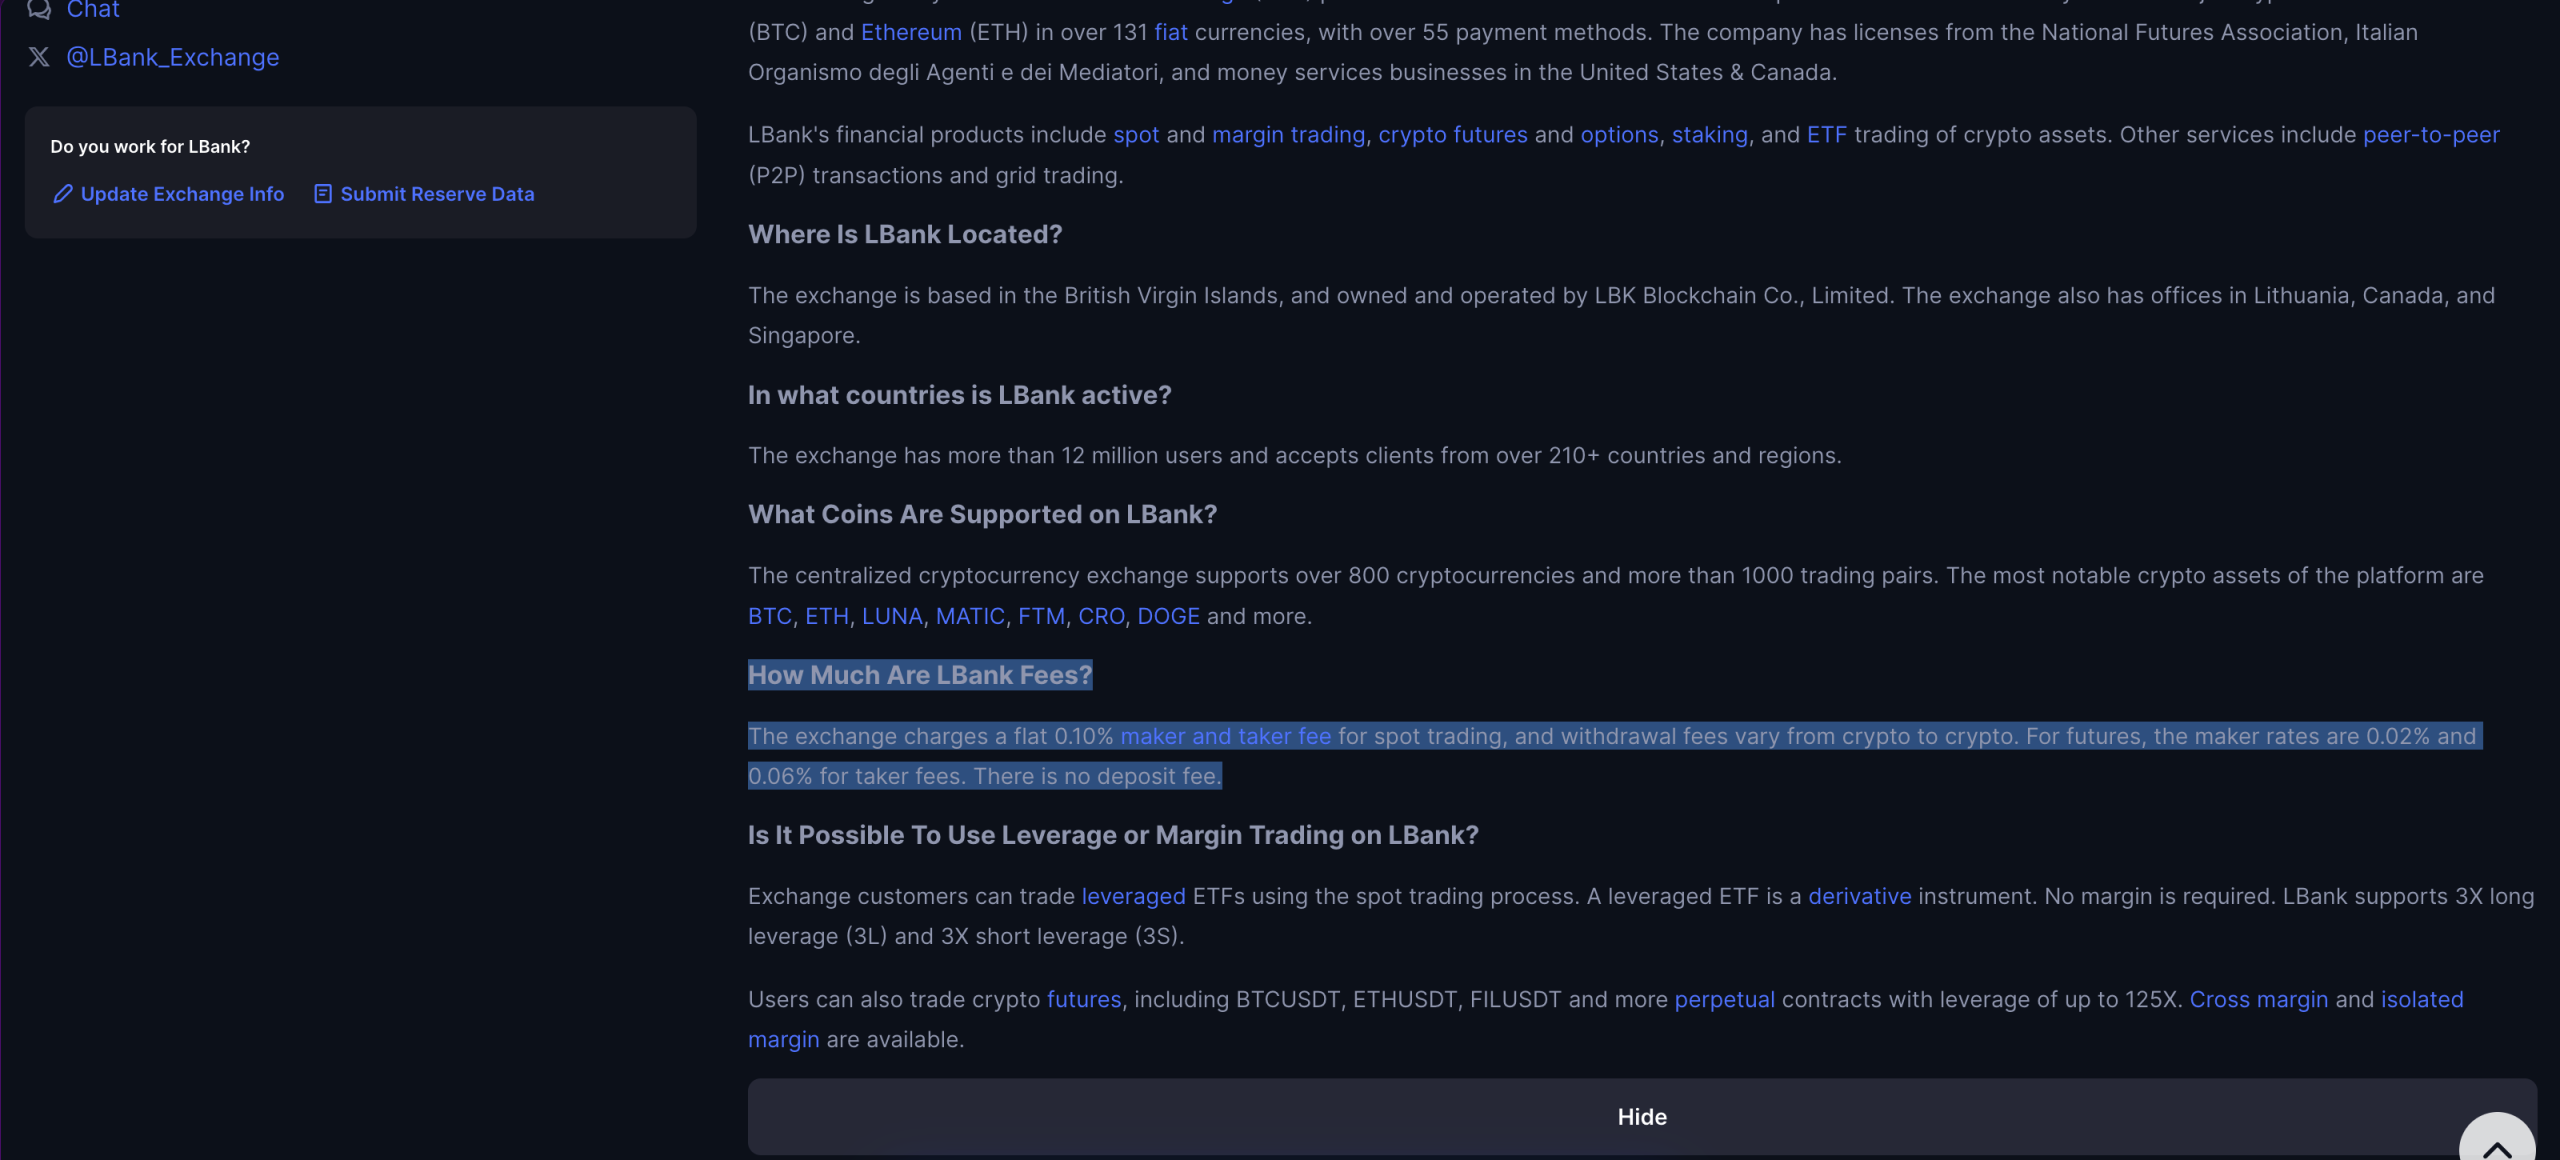The height and width of the screenshot is (1160, 2560).
Task: Click Update Exchange Info
Action: [x=182, y=194]
